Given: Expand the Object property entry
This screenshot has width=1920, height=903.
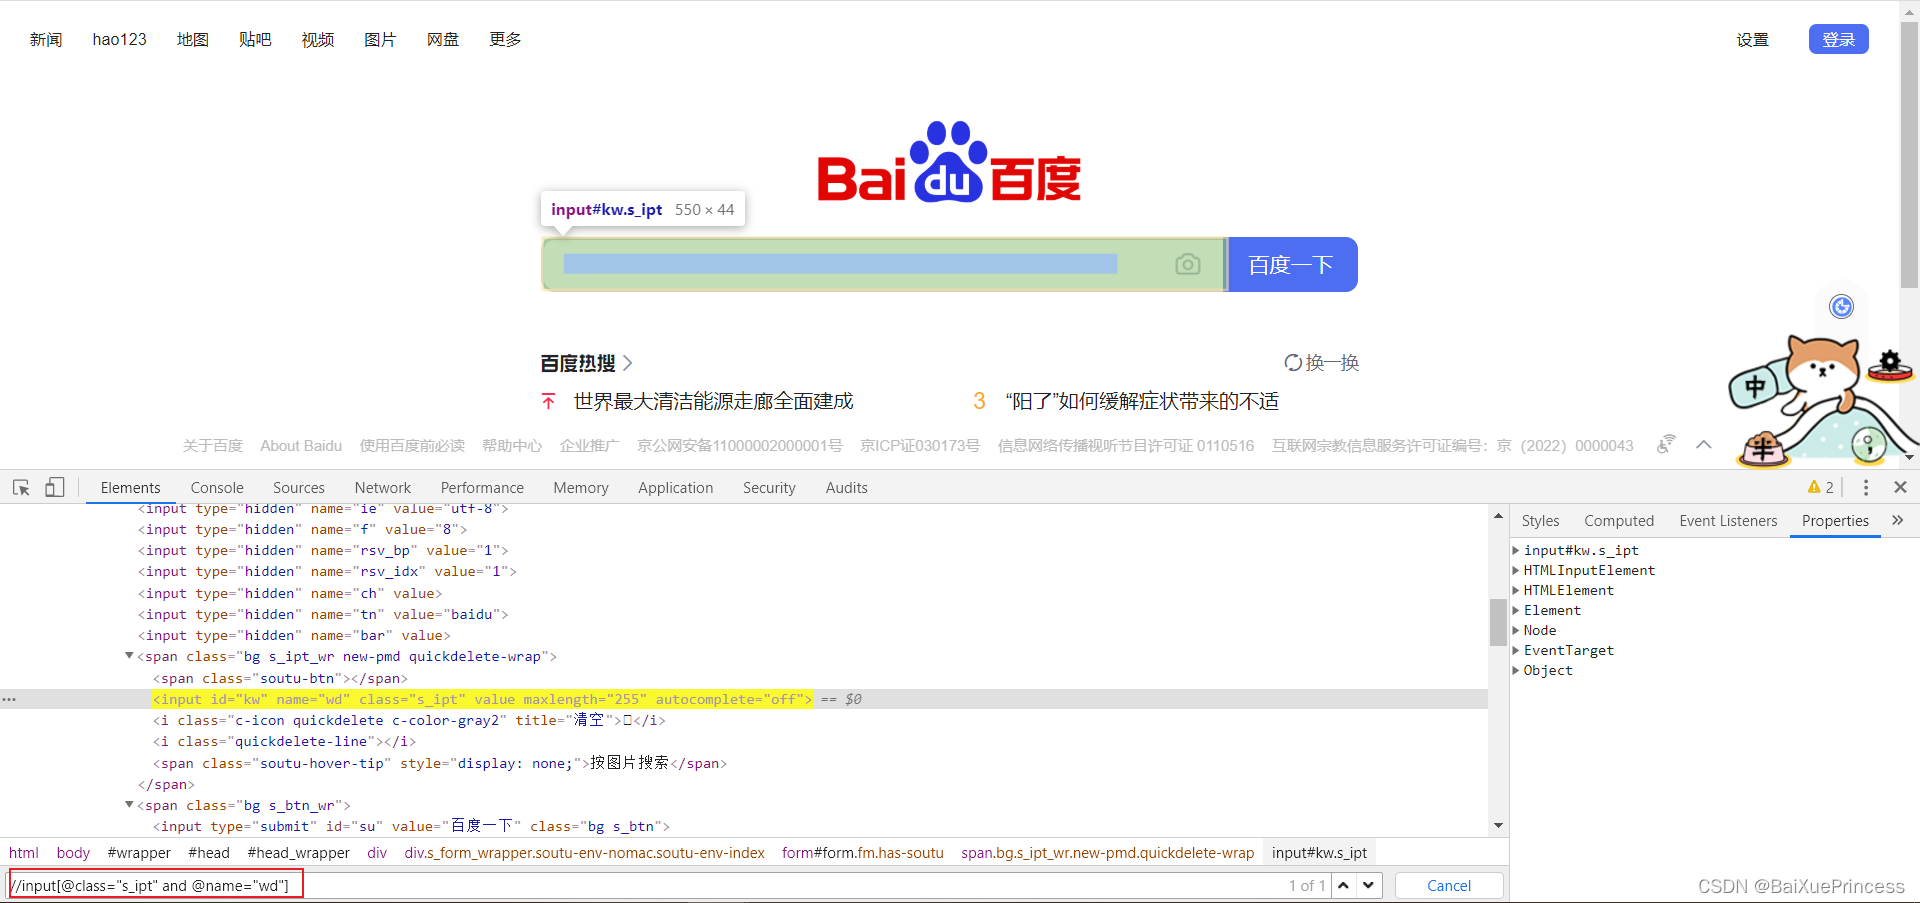Looking at the screenshot, I should click(x=1516, y=670).
